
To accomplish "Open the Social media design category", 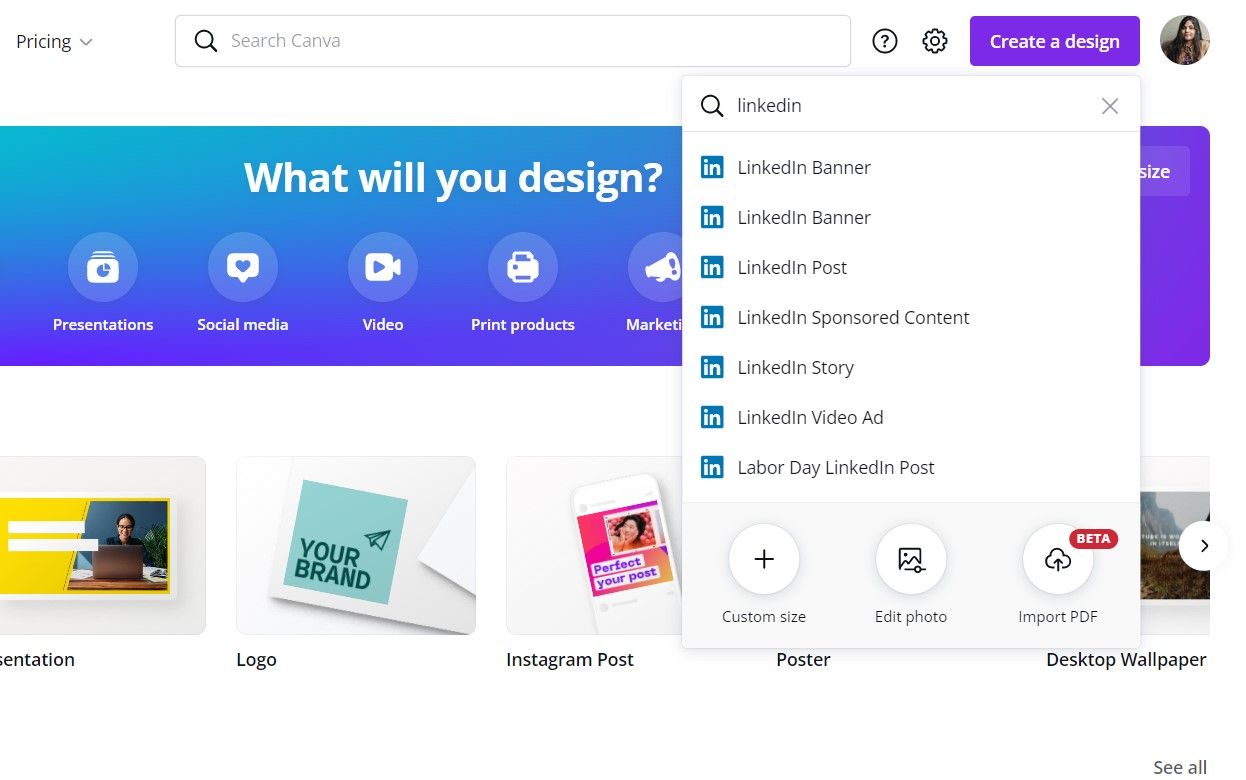I will (x=243, y=266).
